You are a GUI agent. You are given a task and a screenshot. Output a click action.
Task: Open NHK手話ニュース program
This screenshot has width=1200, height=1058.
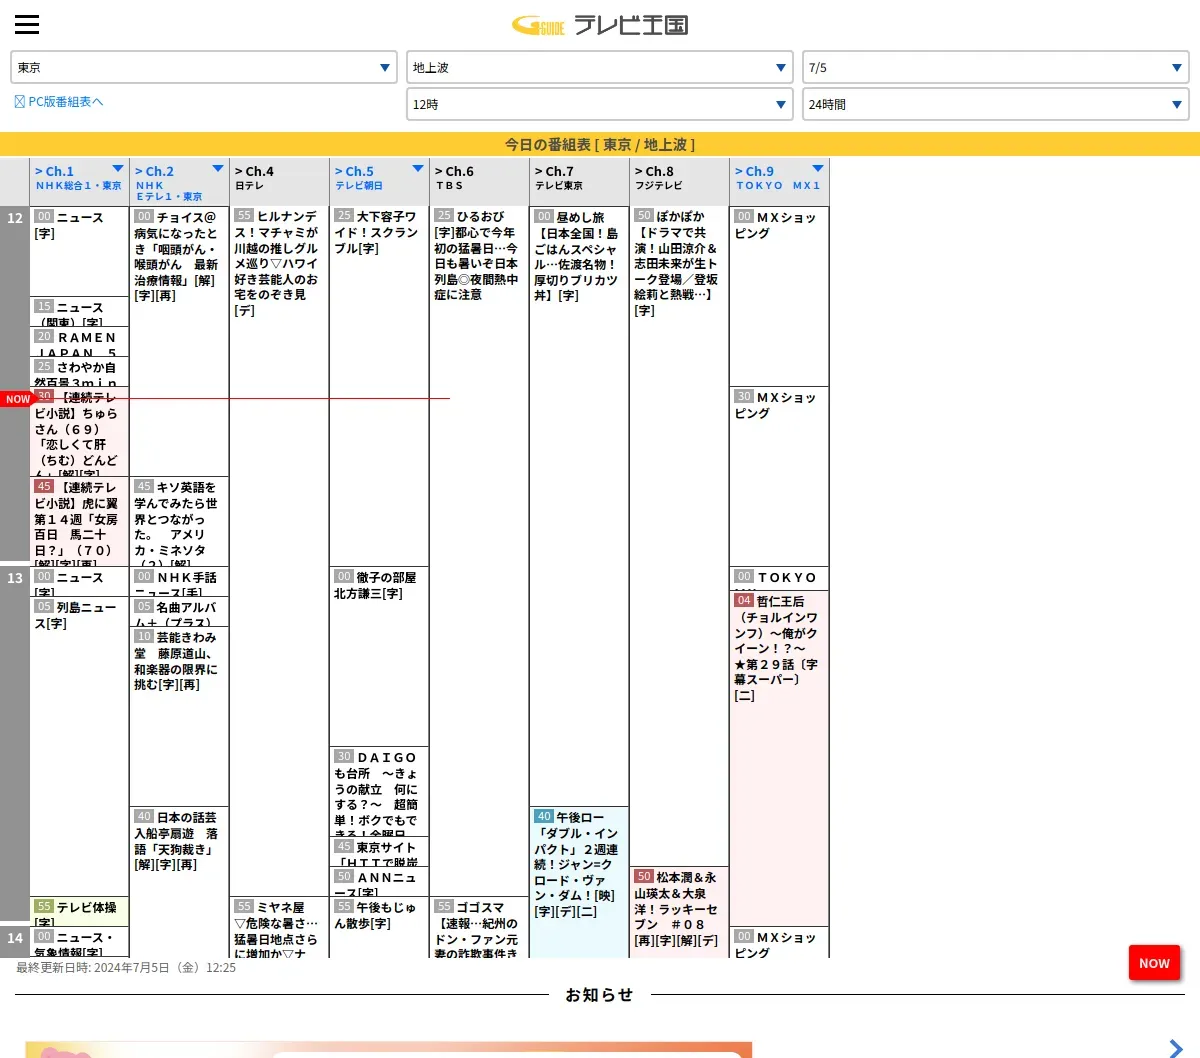179,582
